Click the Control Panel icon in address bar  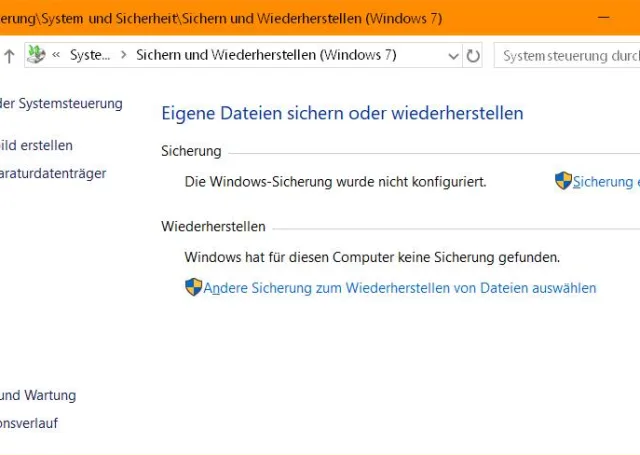coord(36,55)
